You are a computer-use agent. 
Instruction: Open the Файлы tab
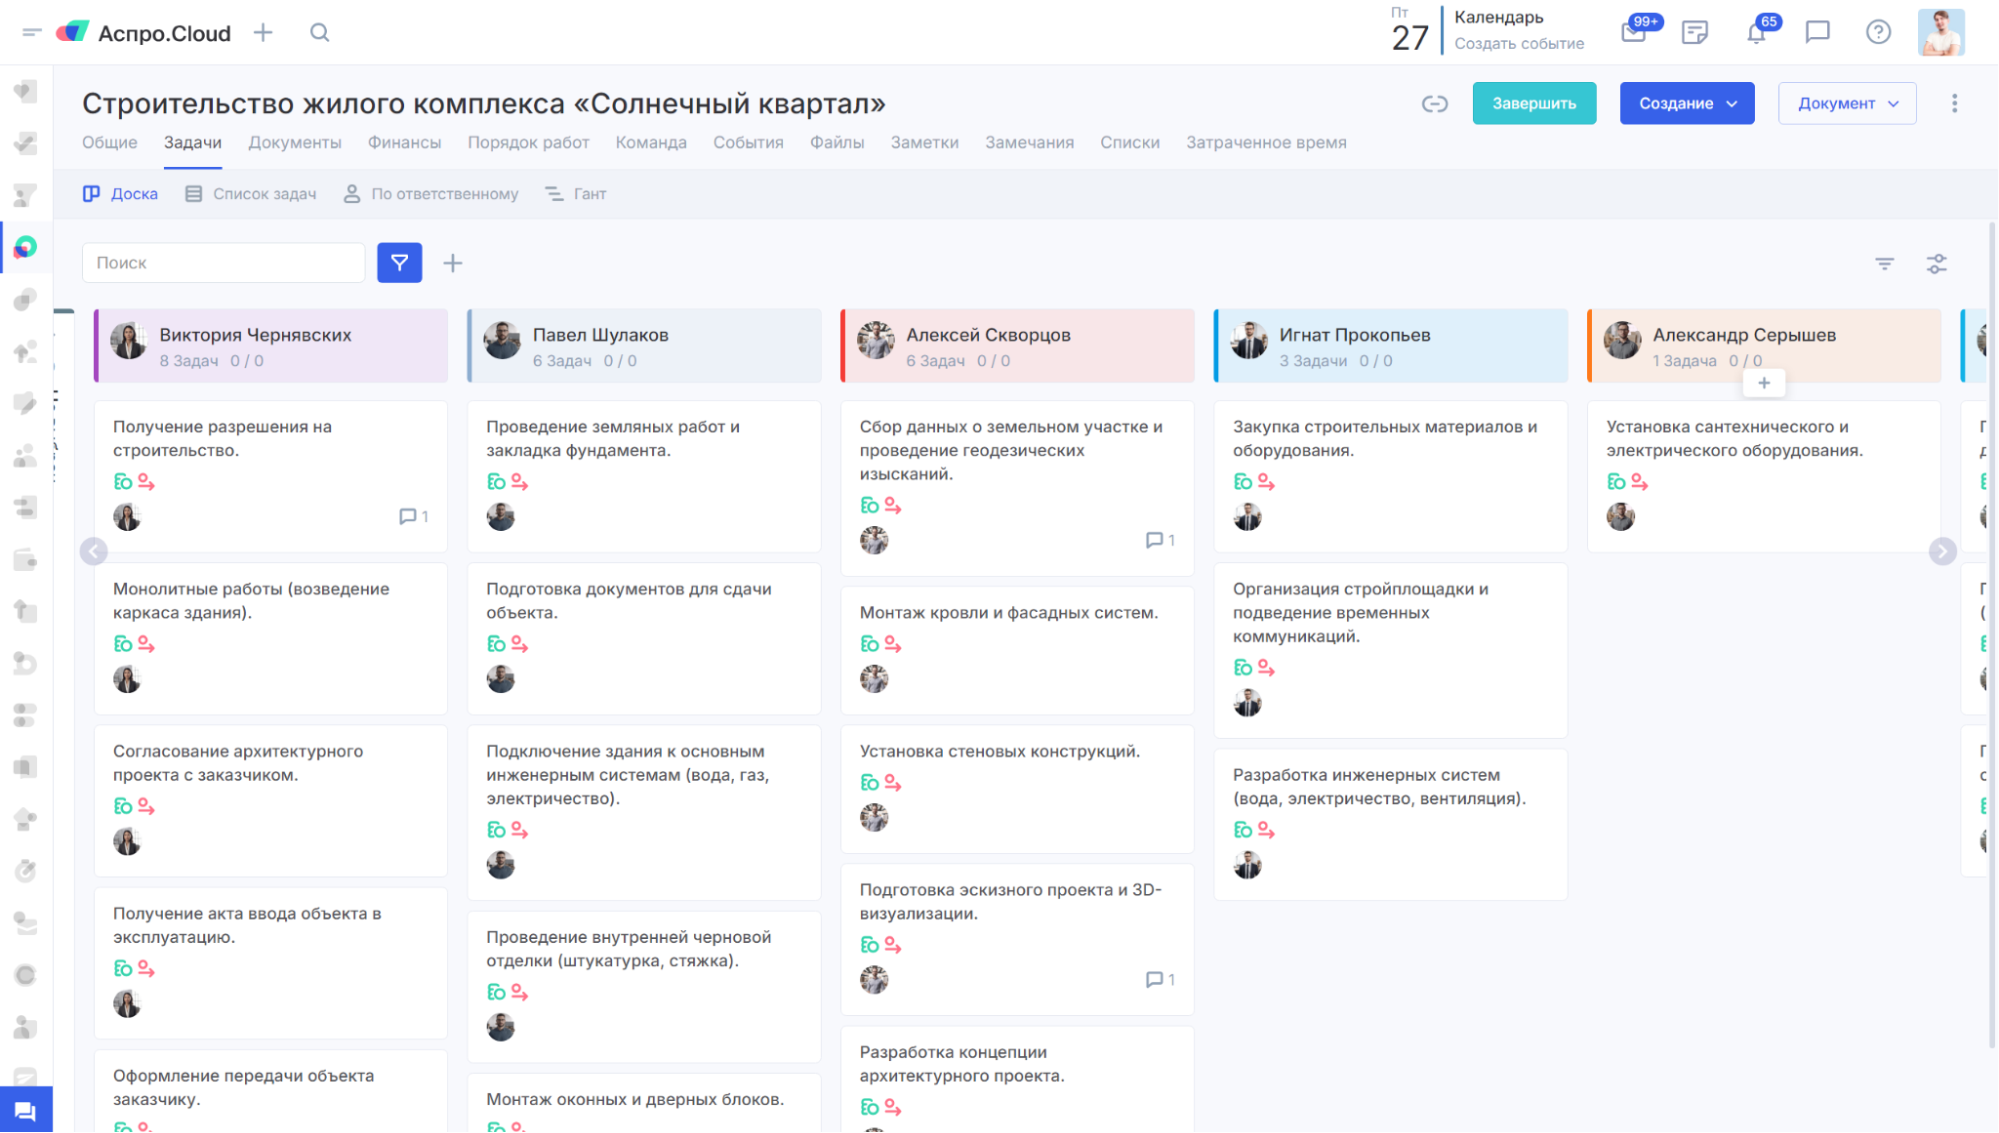point(837,143)
